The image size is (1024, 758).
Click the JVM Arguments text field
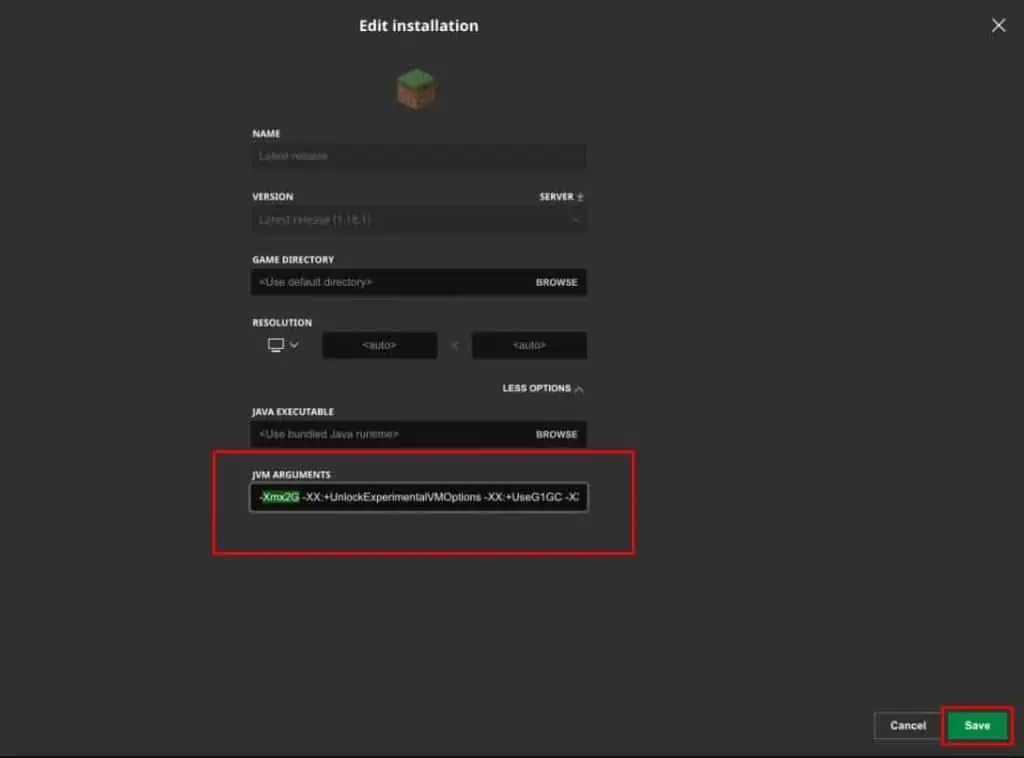point(440,498)
